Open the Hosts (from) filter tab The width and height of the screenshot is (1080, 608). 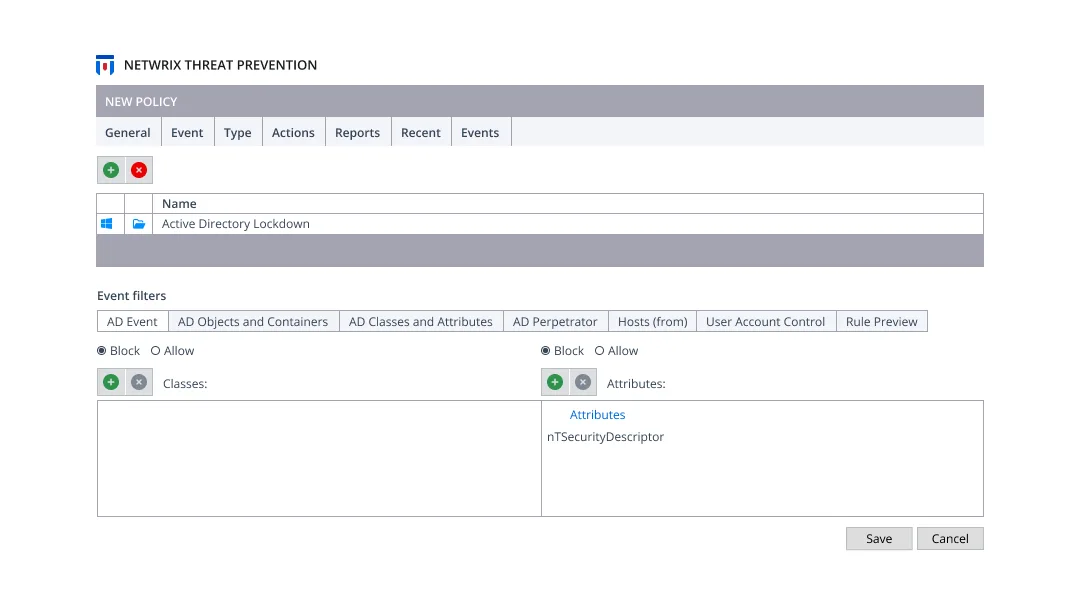click(x=652, y=322)
